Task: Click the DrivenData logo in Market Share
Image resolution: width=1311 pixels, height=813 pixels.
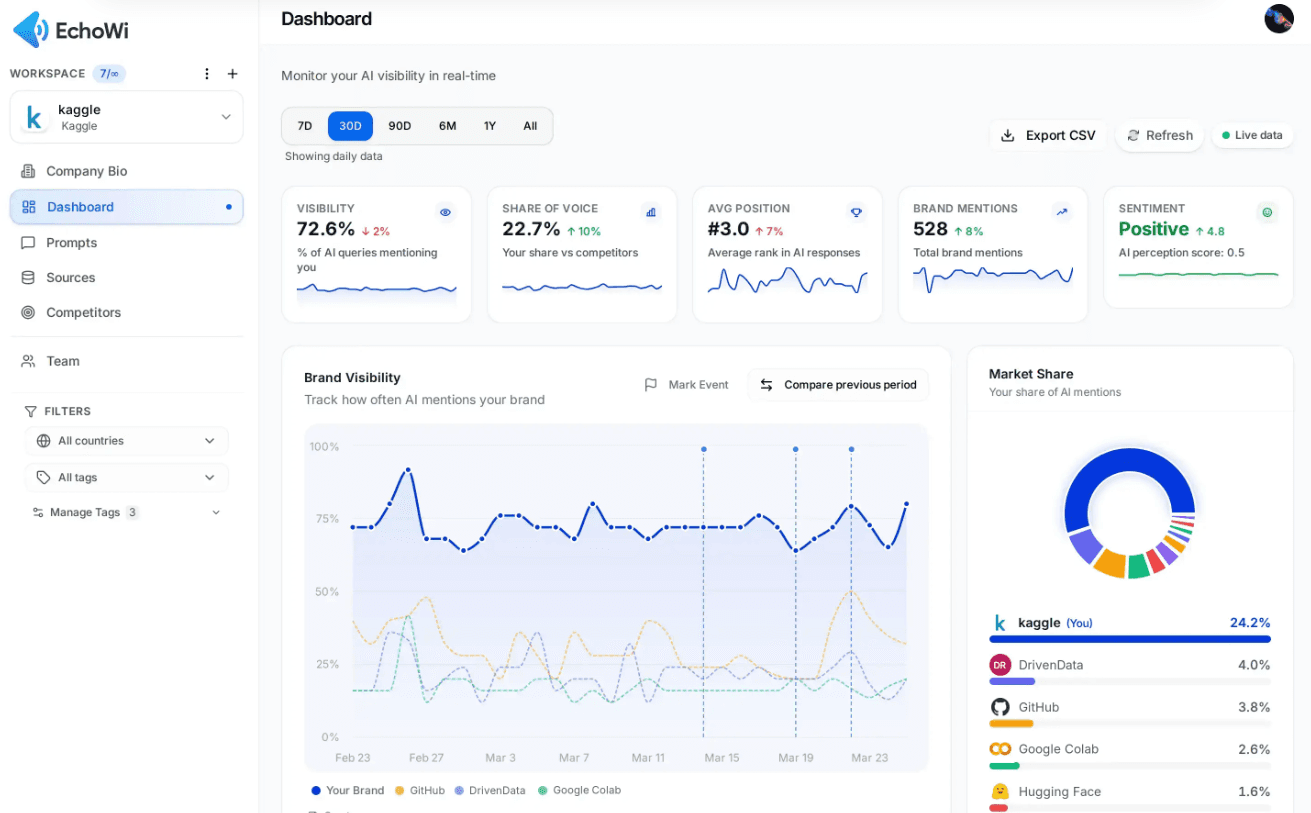Action: [1000, 665]
